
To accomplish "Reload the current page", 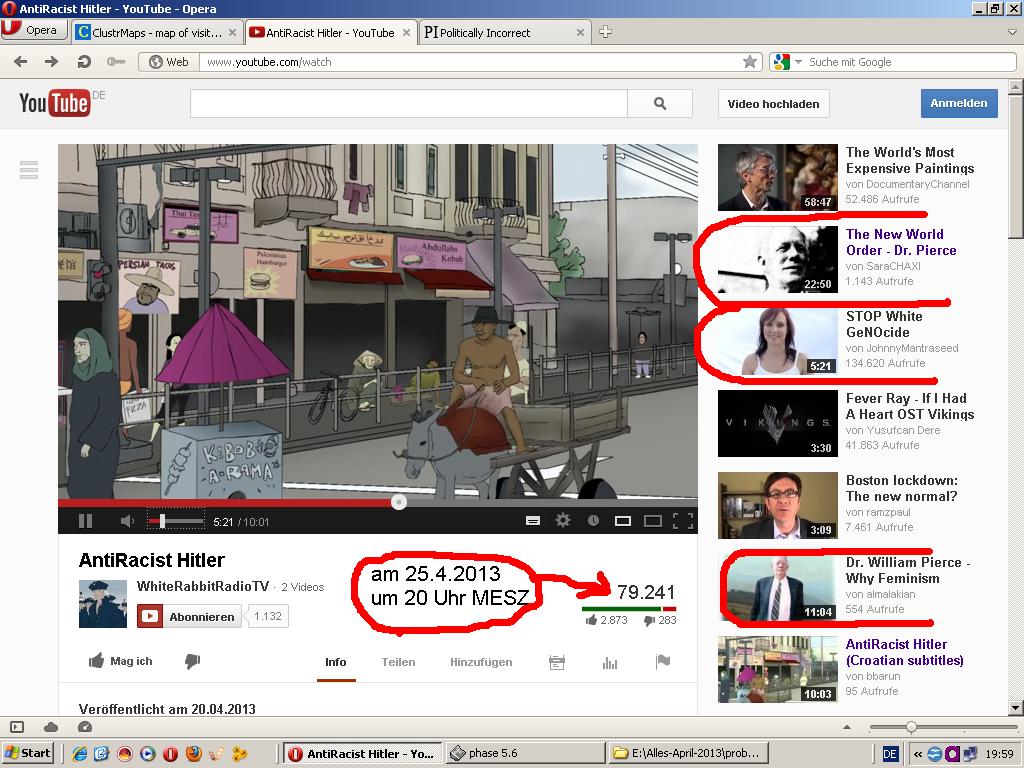I will tap(84, 61).
